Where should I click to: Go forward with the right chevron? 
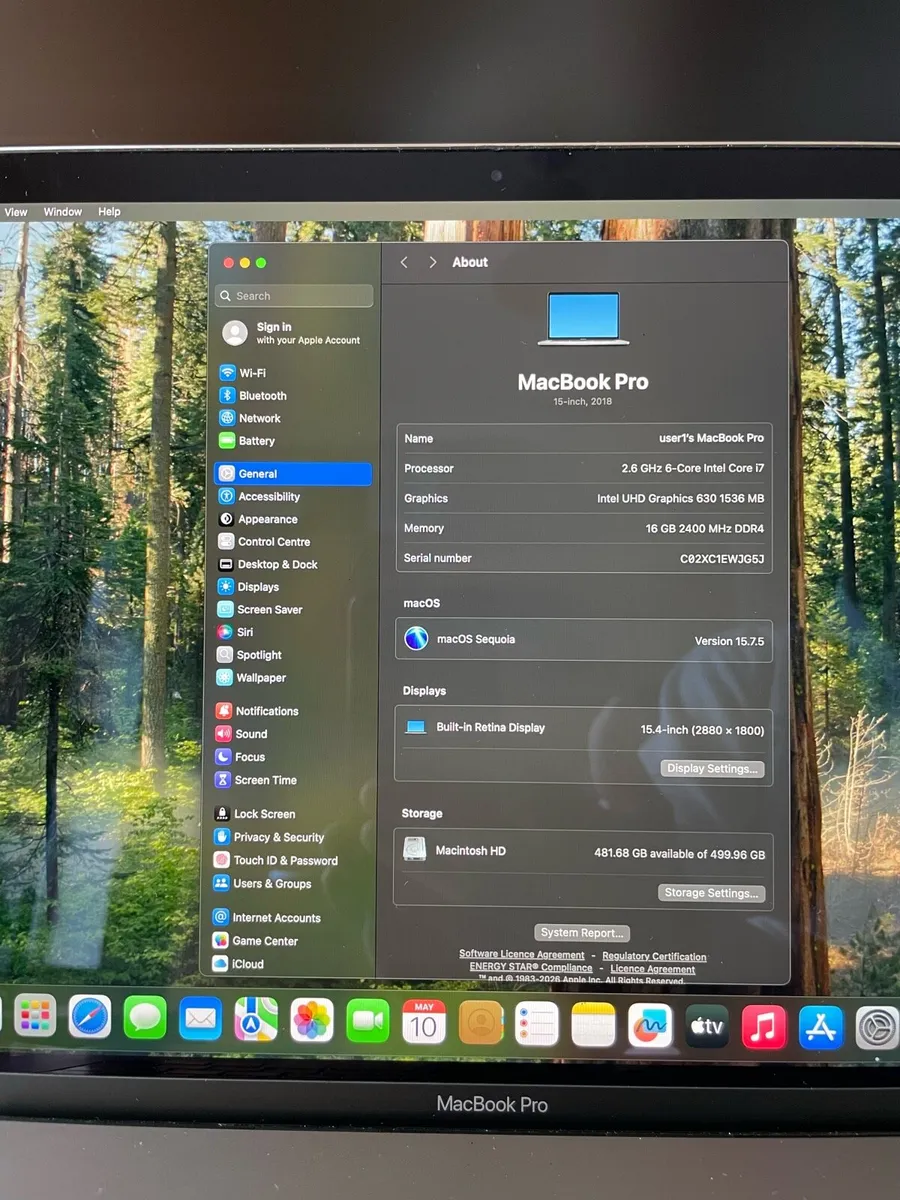[432, 262]
